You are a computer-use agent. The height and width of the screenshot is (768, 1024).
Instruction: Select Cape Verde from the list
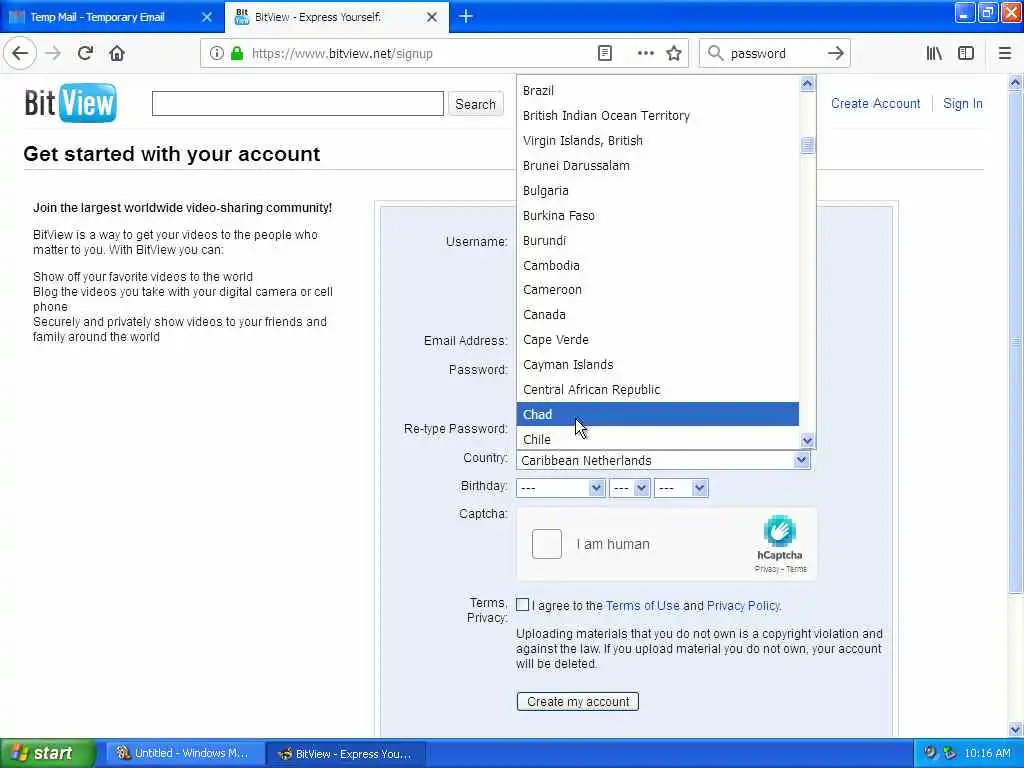pos(658,340)
